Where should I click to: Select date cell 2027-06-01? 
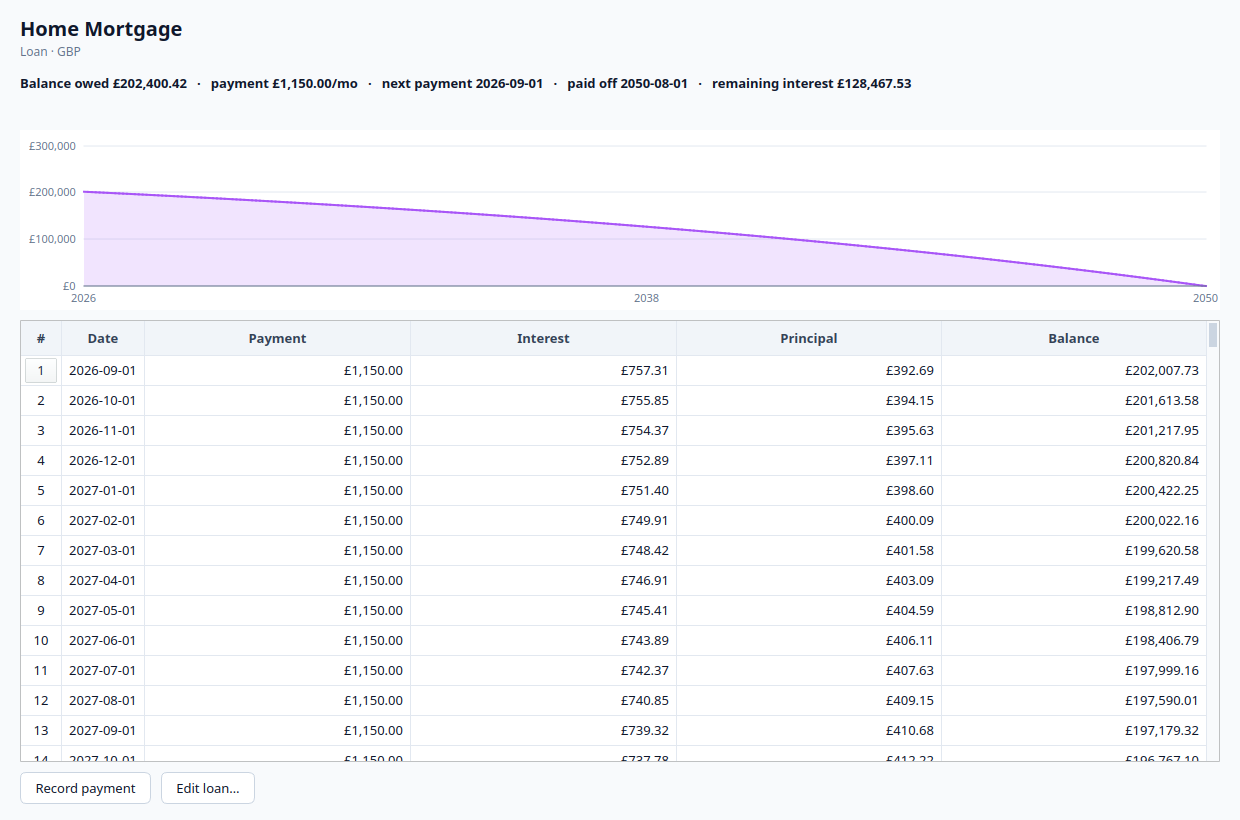point(103,641)
